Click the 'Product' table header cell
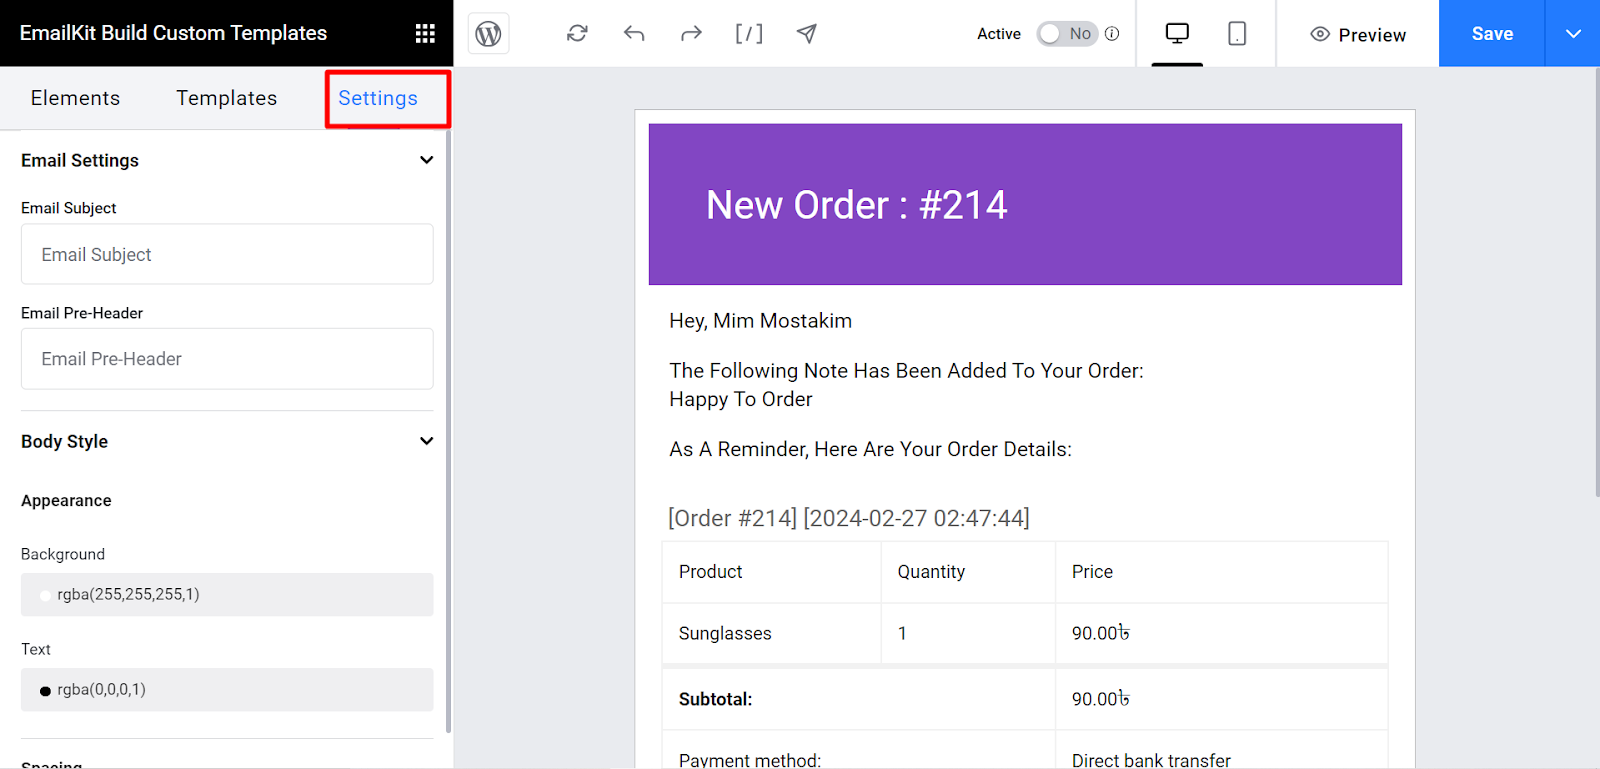Viewport: 1600px width, 769px height. pos(771,572)
